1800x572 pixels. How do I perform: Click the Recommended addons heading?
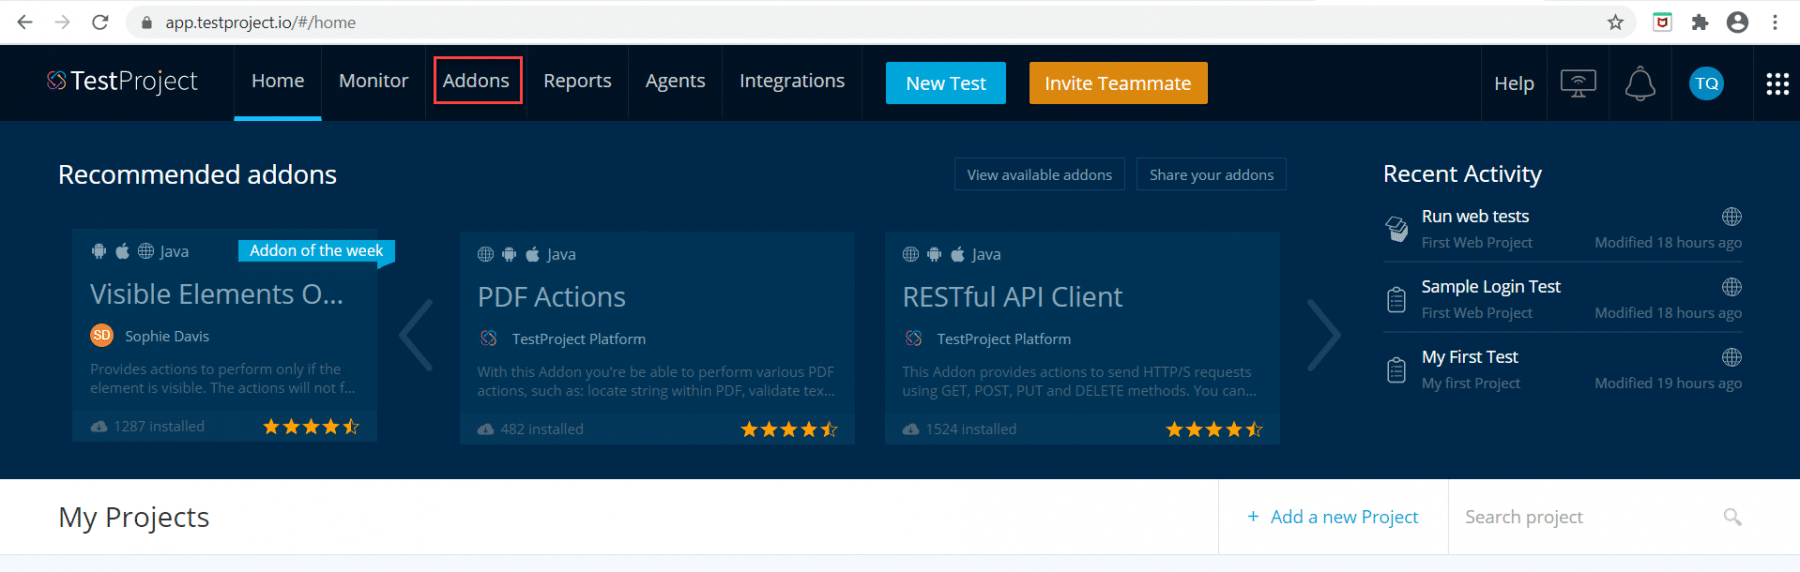point(197,174)
